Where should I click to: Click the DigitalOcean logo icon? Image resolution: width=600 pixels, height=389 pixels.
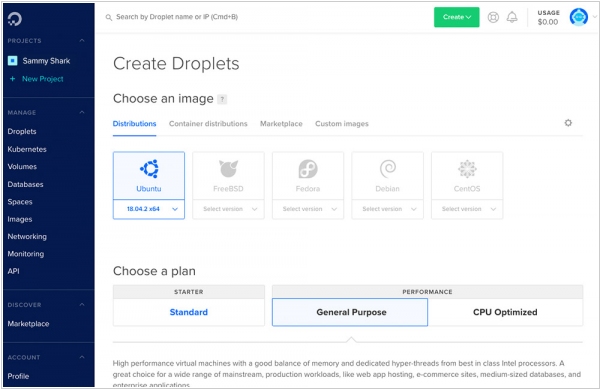[x=15, y=19]
